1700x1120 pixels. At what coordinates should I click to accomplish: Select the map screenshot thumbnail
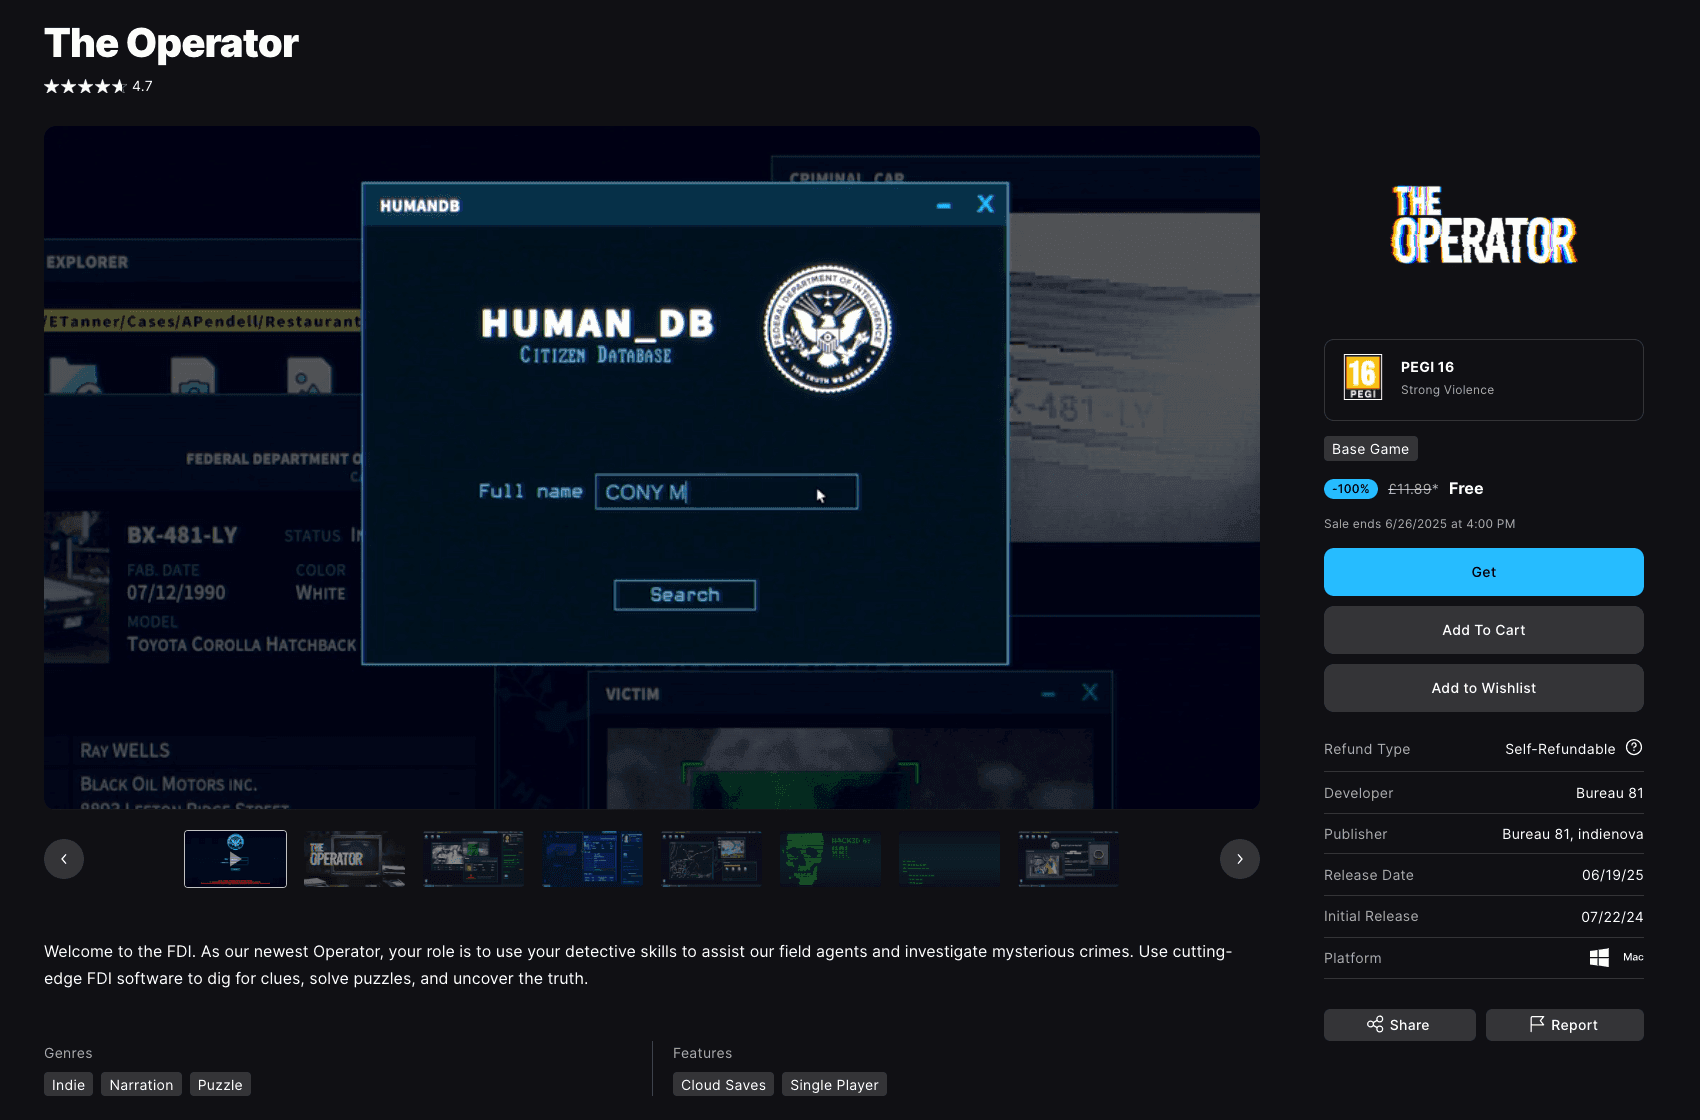coord(711,859)
